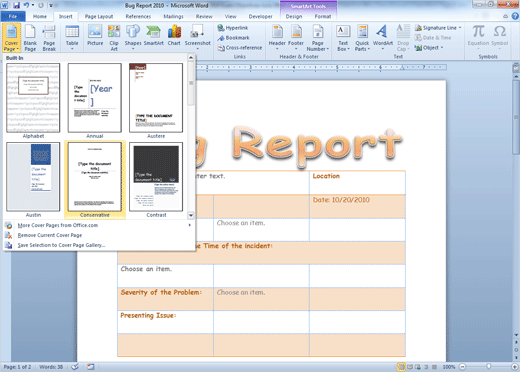This screenshot has width=520, height=372.
Task: Open Clip Art pane
Action: pyautogui.click(x=114, y=38)
